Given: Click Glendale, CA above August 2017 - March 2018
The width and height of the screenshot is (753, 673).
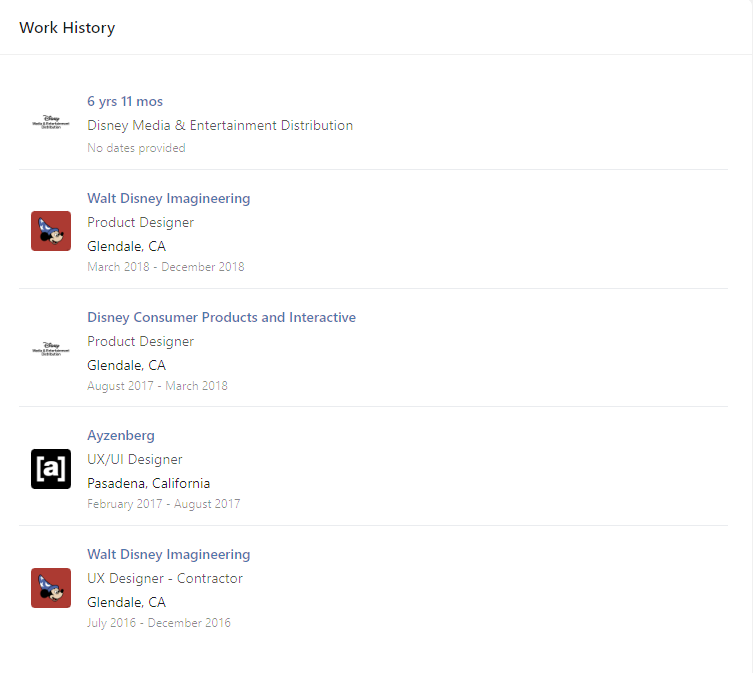Looking at the screenshot, I should click(x=126, y=366).
